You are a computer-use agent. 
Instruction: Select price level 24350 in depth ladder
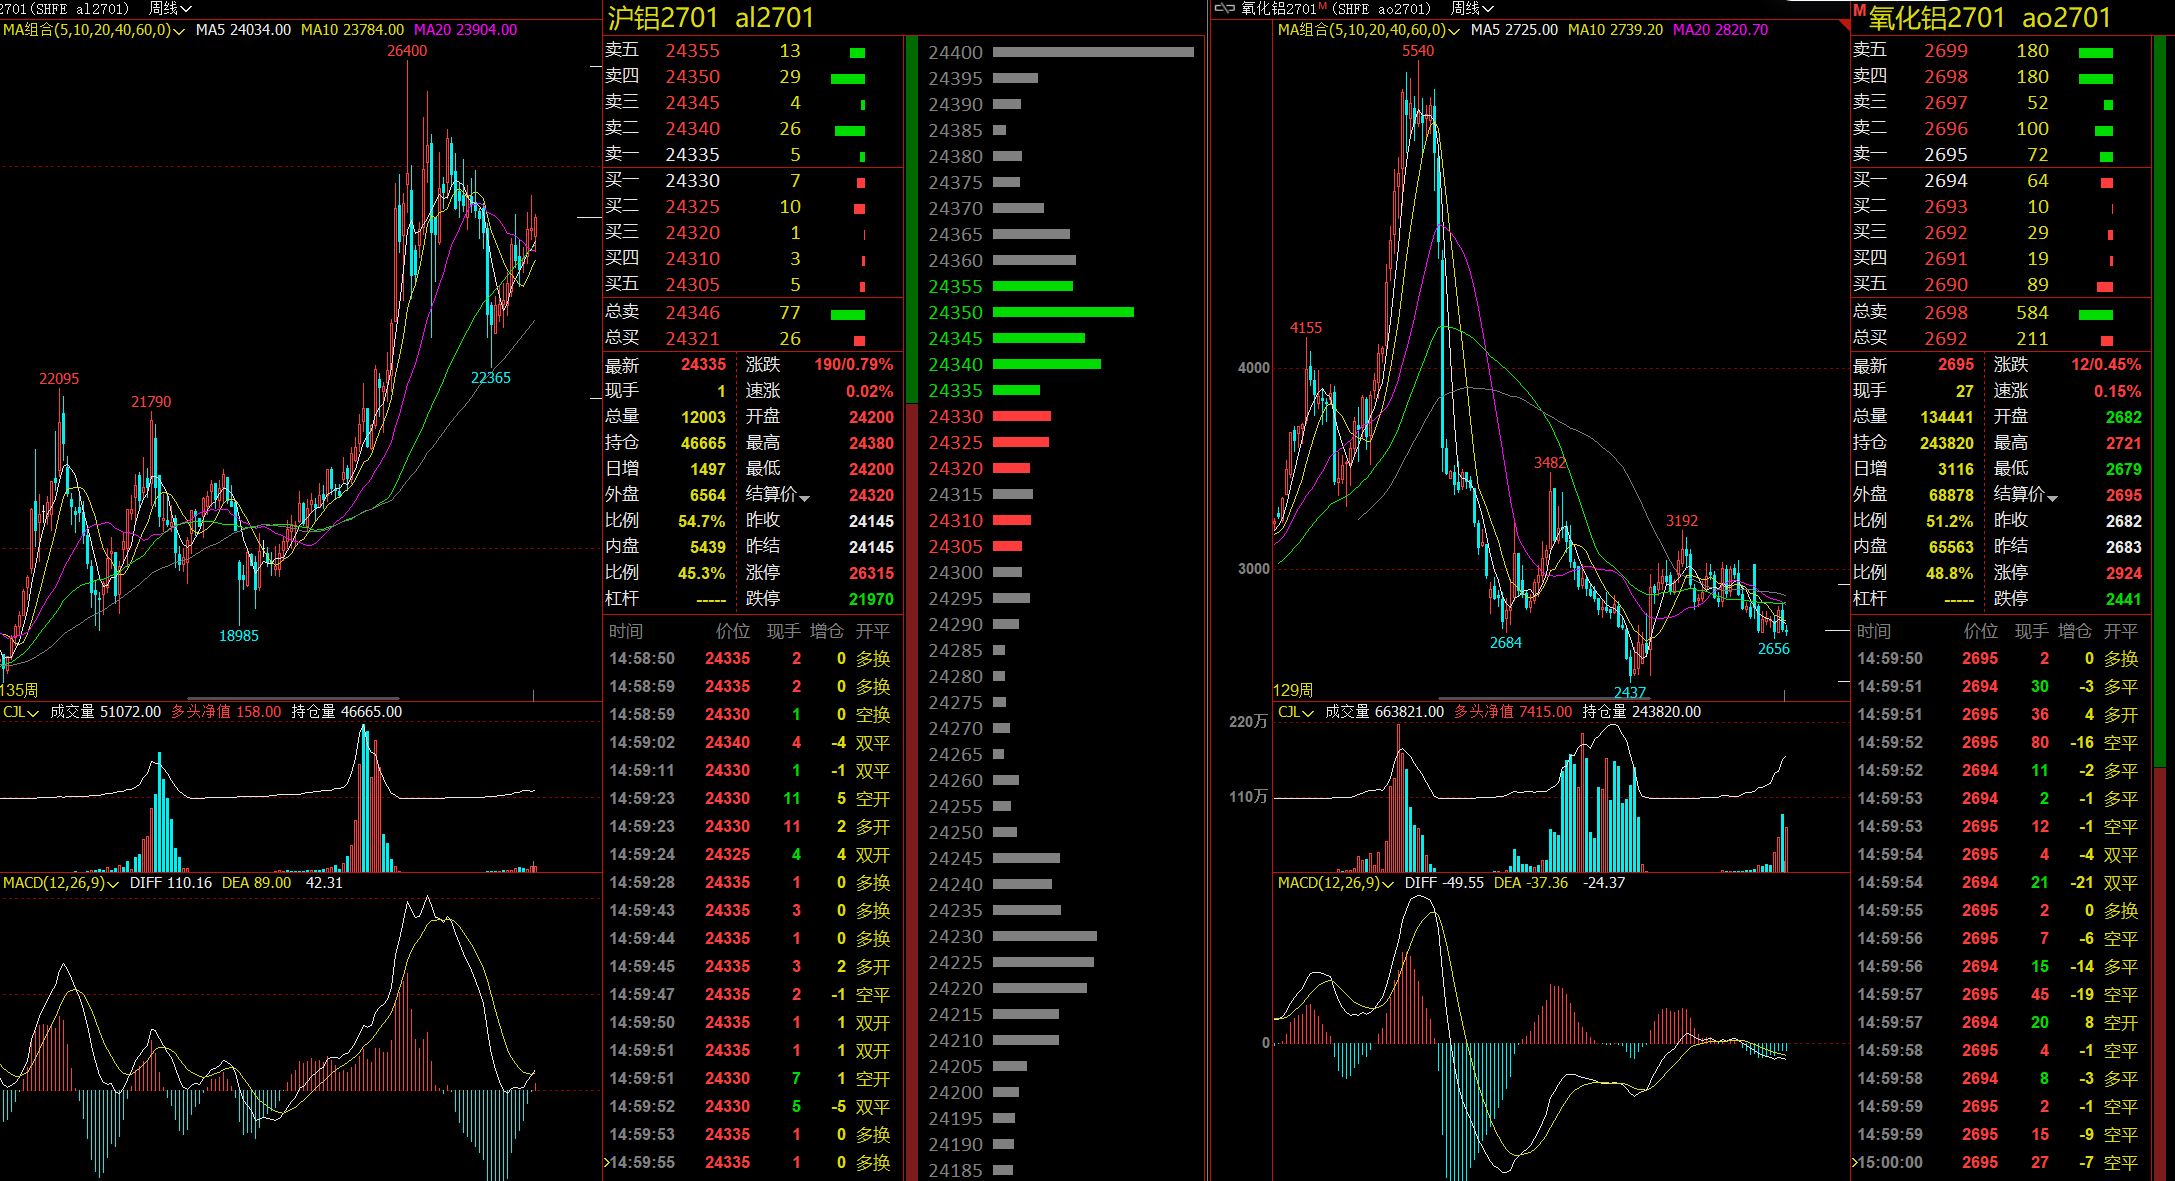[x=955, y=313]
